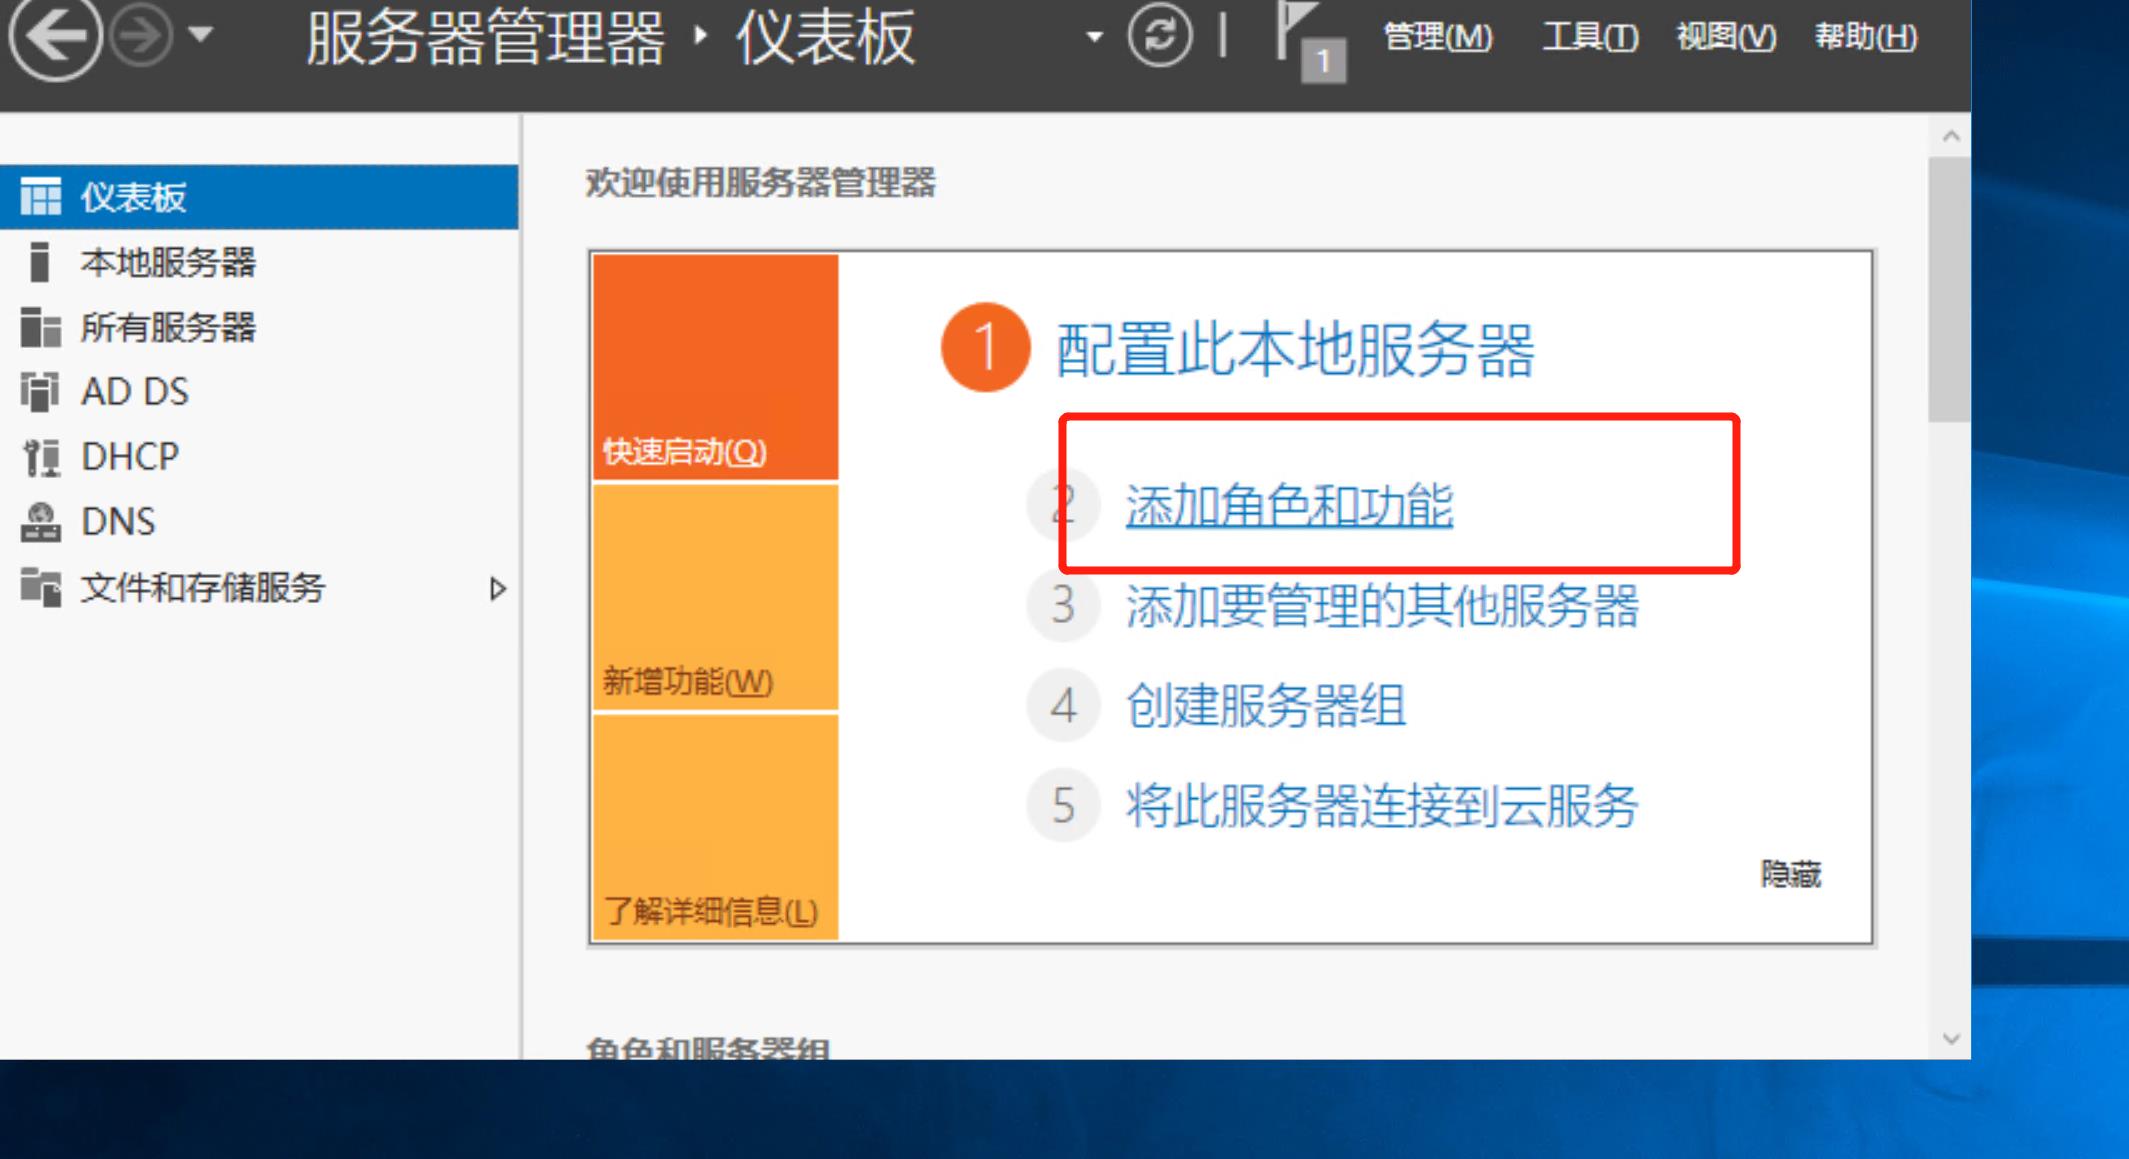
Task: Select the 快速启动(Q) tile
Action: click(x=715, y=367)
